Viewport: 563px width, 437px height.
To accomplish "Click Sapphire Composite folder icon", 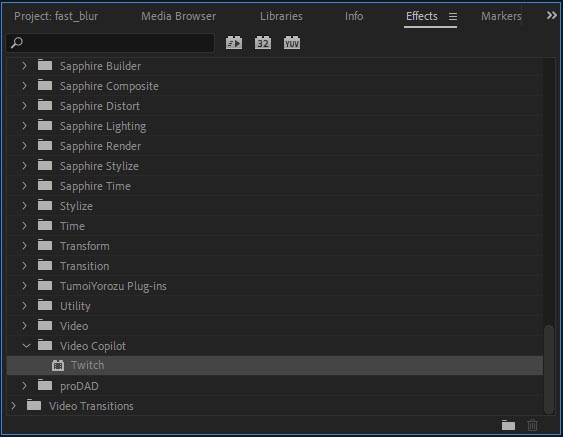I will pyautogui.click(x=45, y=85).
